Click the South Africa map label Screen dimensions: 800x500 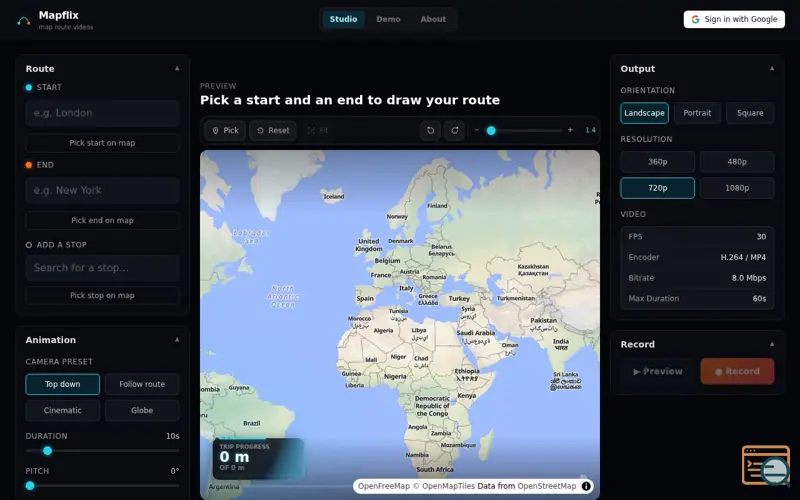(x=435, y=469)
